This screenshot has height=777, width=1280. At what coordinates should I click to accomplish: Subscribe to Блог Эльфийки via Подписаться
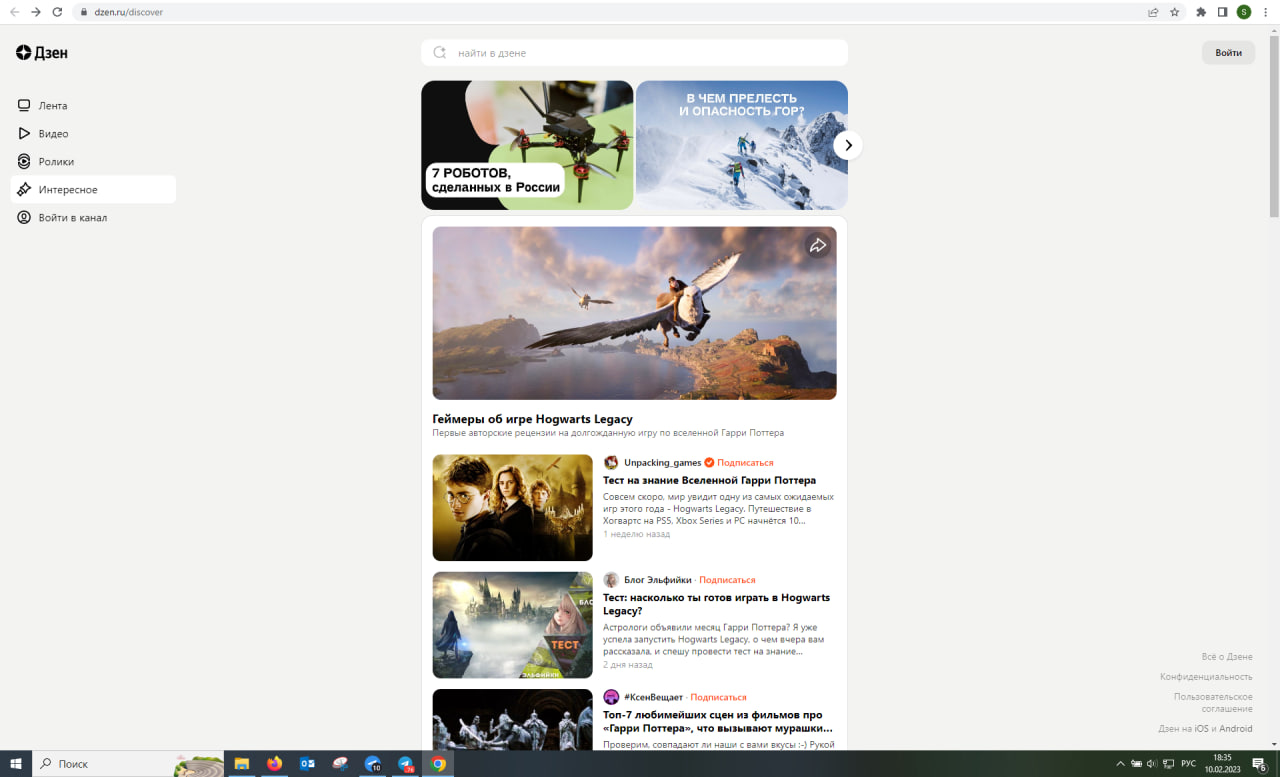coord(727,580)
